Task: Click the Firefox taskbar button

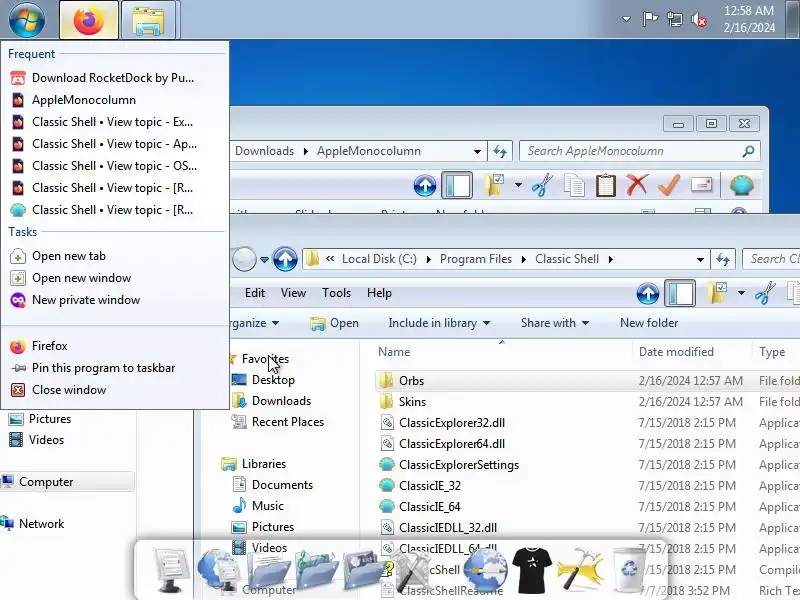Action: (x=89, y=20)
